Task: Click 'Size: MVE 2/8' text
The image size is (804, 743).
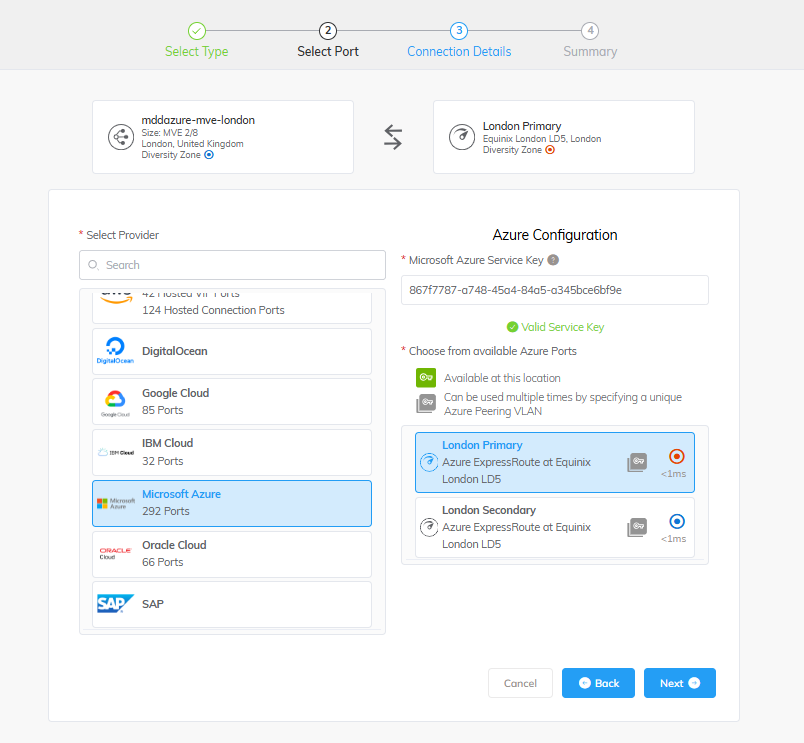Action: (x=170, y=133)
